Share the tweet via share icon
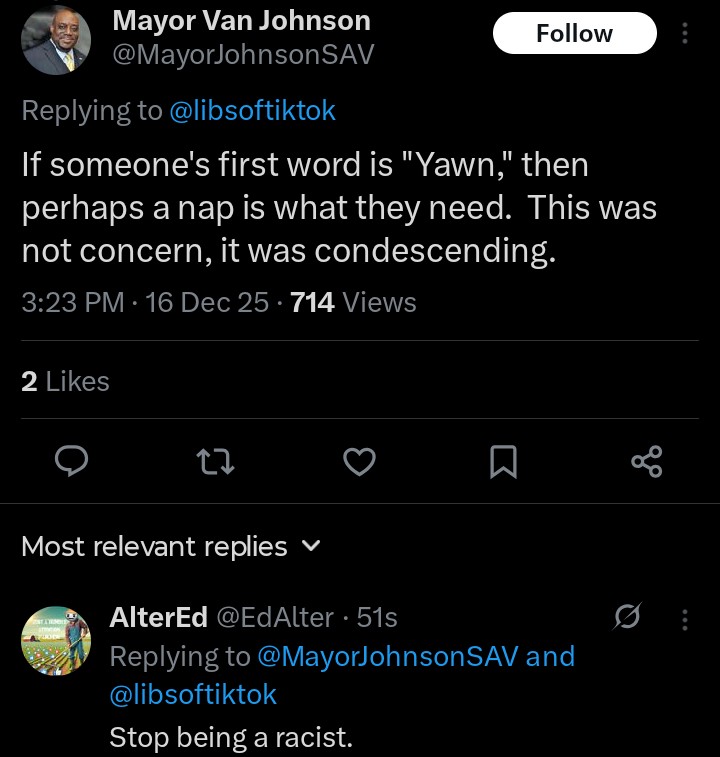This screenshot has width=720, height=757. pos(647,461)
